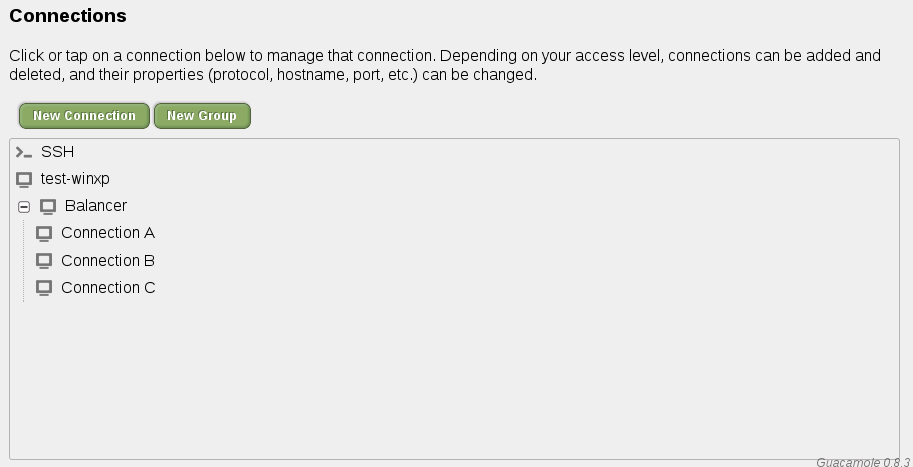Viewport: 913px width, 467px height.
Task: Click the test-winxp monitor icon
Action: pyautogui.click(x=25, y=179)
